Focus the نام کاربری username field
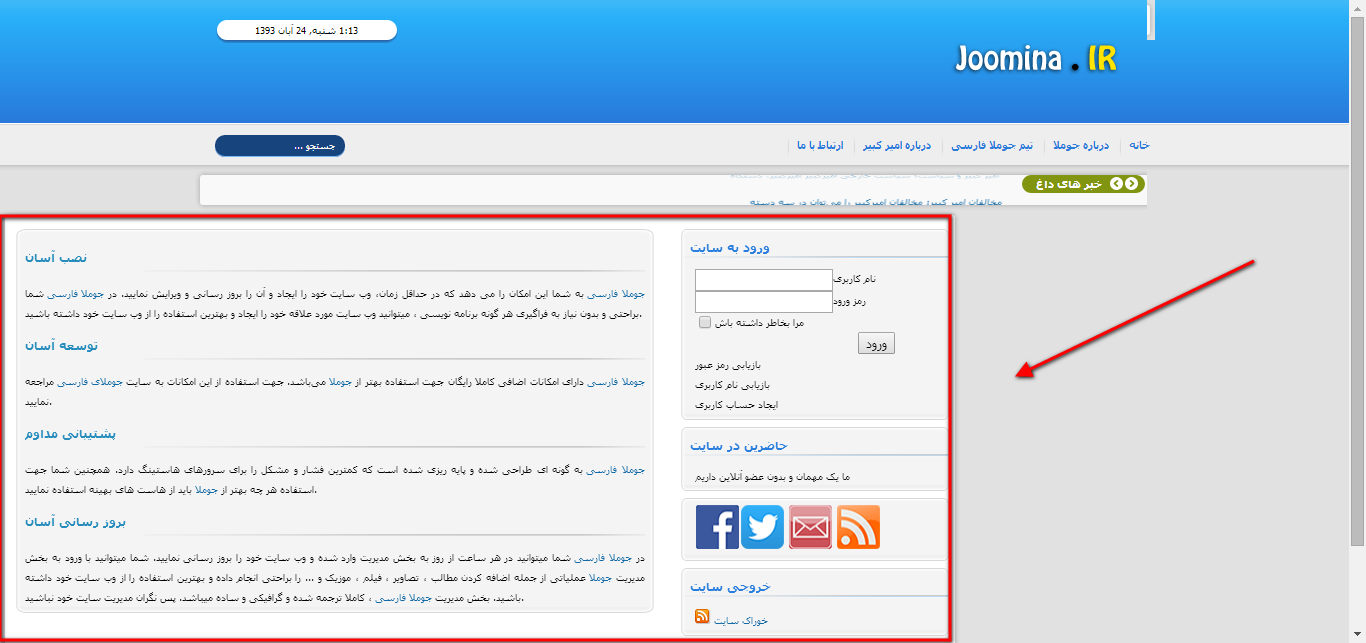The width and height of the screenshot is (1366, 643). 764,280
